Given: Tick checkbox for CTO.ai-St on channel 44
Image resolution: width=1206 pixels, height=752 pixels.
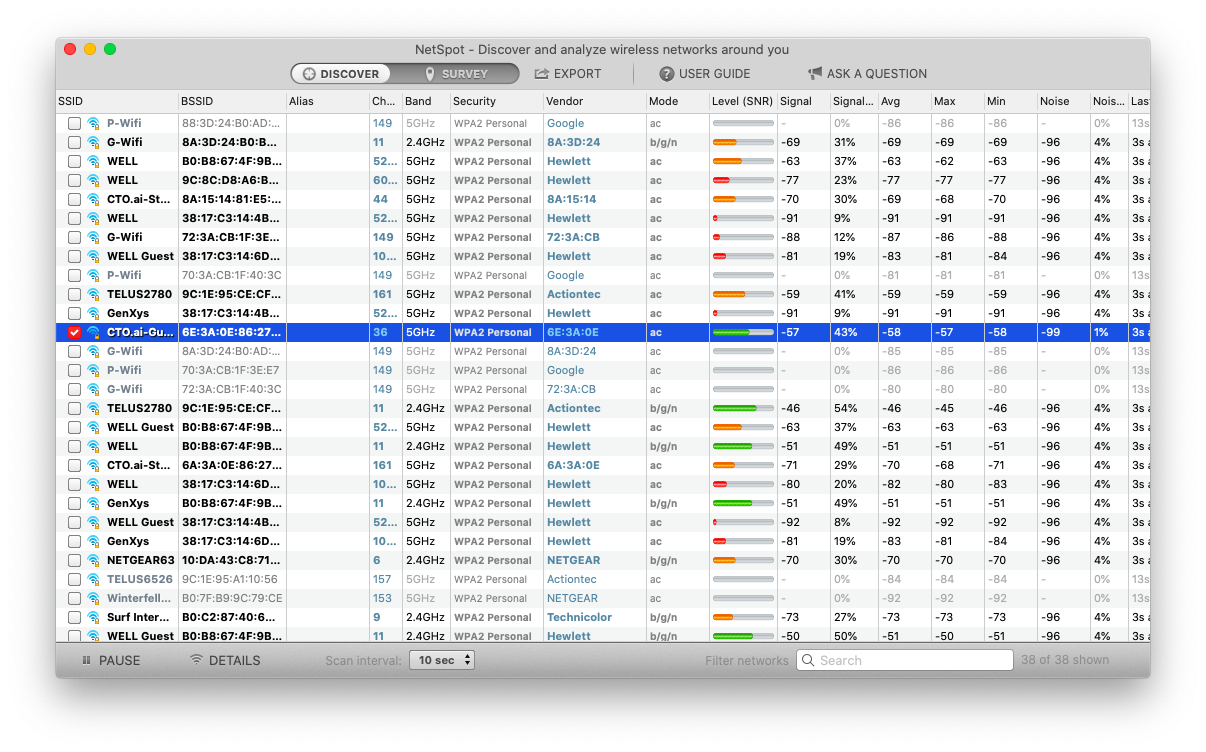Looking at the screenshot, I should [x=74, y=199].
